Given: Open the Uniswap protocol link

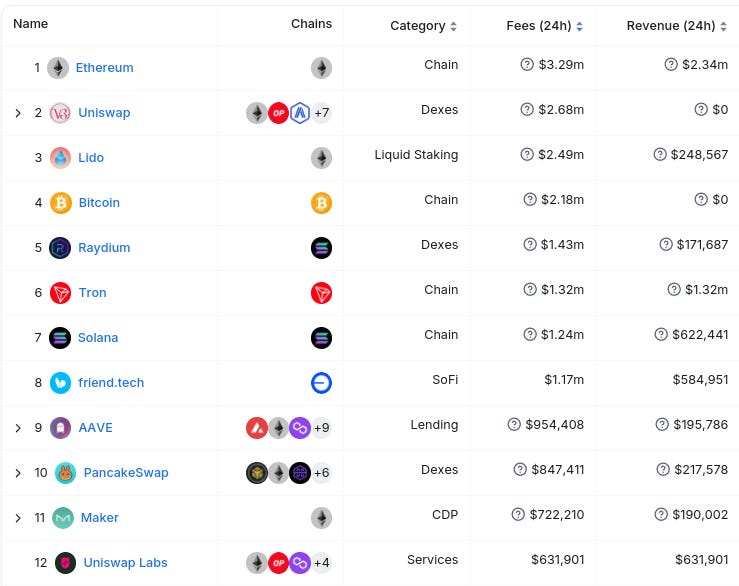Looking at the screenshot, I should tap(104, 113).
